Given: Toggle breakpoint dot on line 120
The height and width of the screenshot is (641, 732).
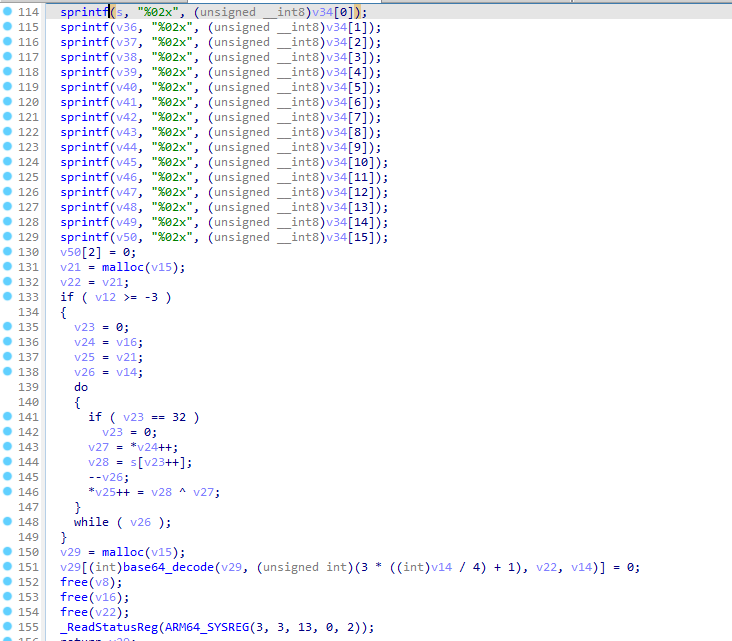Looking at the screenshot, I should pos(7,101).
